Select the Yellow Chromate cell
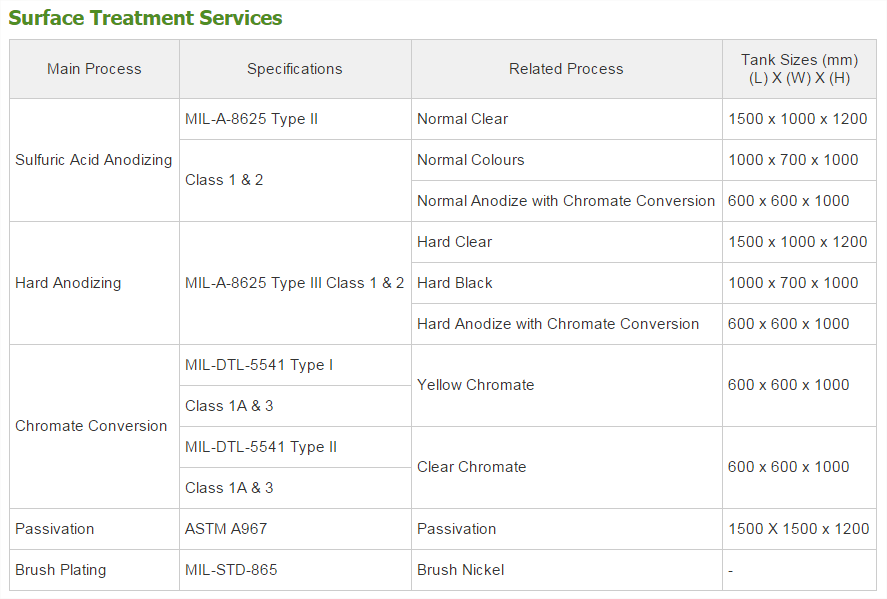The image size is (887, 599). click(567, 385)
